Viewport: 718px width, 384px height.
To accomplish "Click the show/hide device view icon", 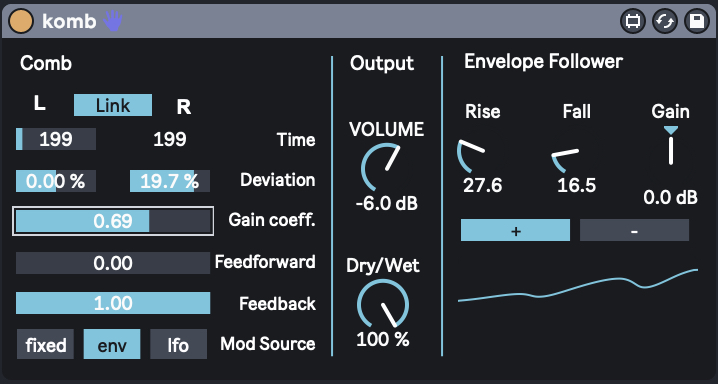I will click(x=632, y=22).
